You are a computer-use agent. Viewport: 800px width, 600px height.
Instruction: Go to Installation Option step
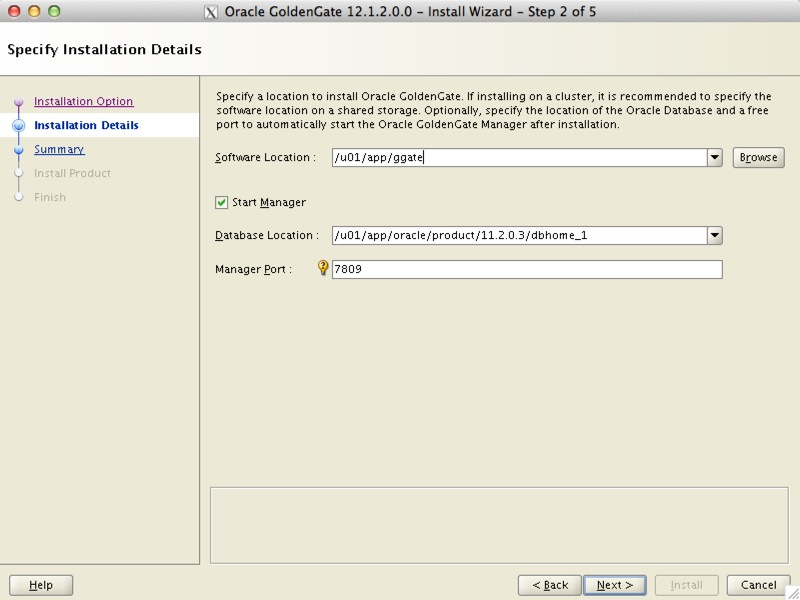pyautogui.click(x=84, y=101)
